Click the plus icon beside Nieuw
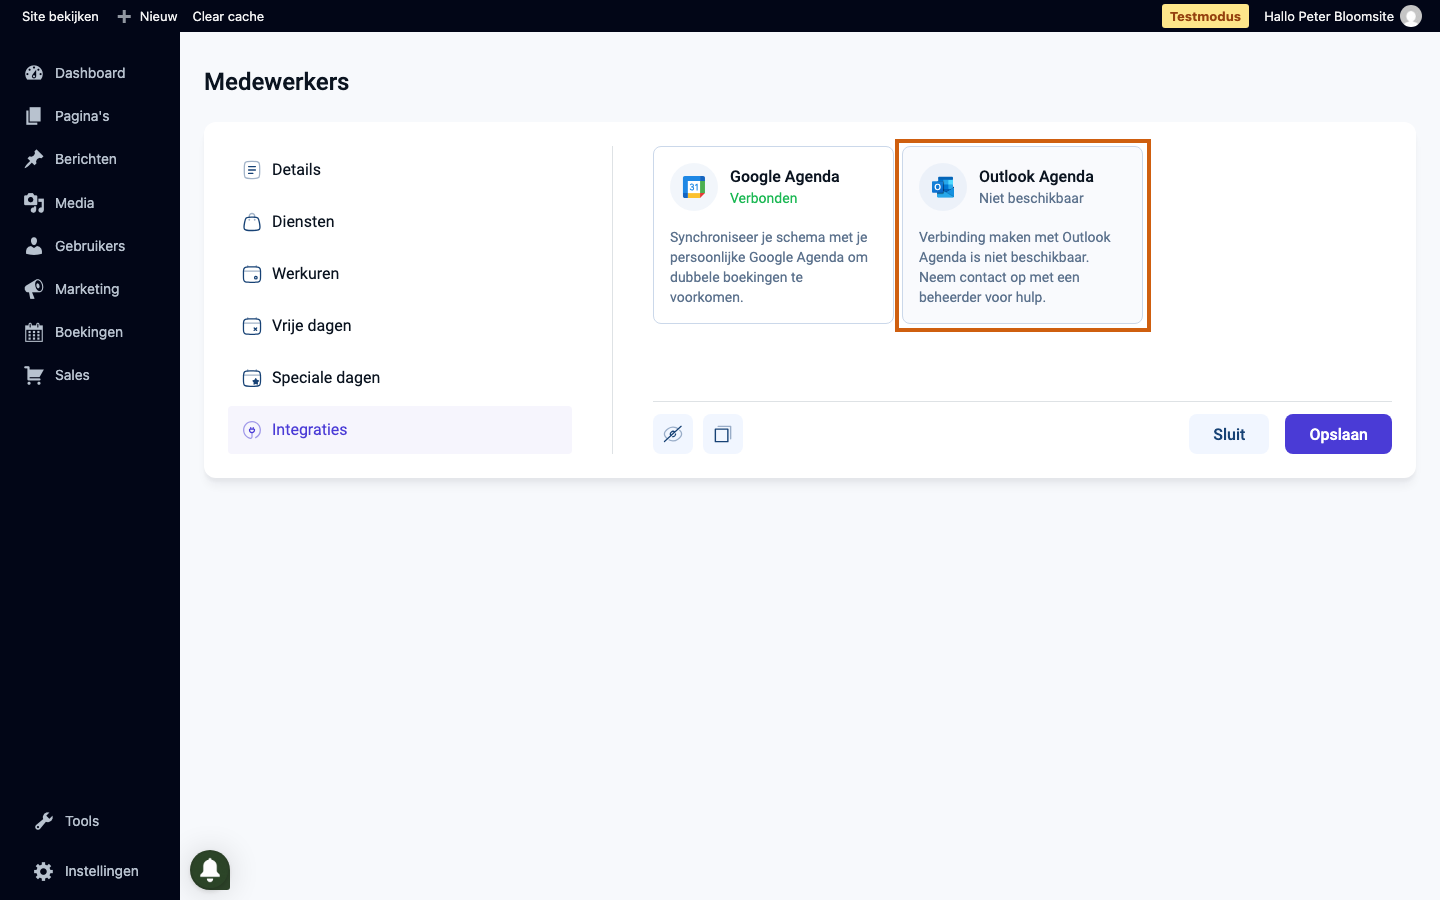The height and width of the screenshot is (900, 1440). [x=124, y=16]
